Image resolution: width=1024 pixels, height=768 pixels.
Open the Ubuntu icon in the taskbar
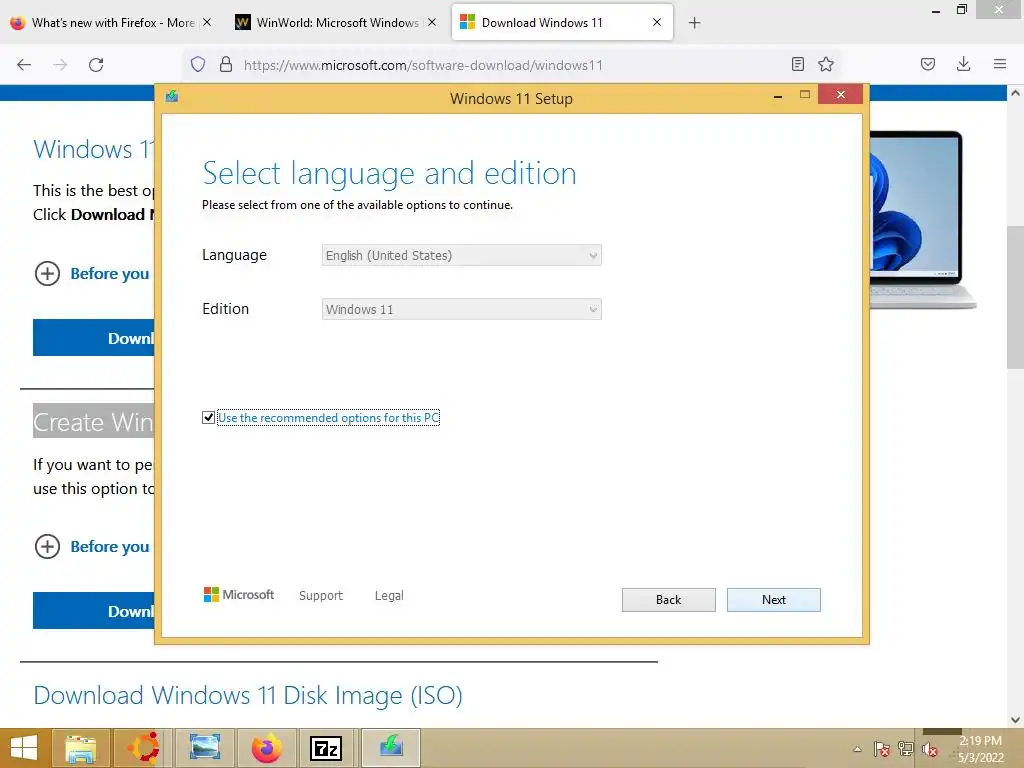143,748
